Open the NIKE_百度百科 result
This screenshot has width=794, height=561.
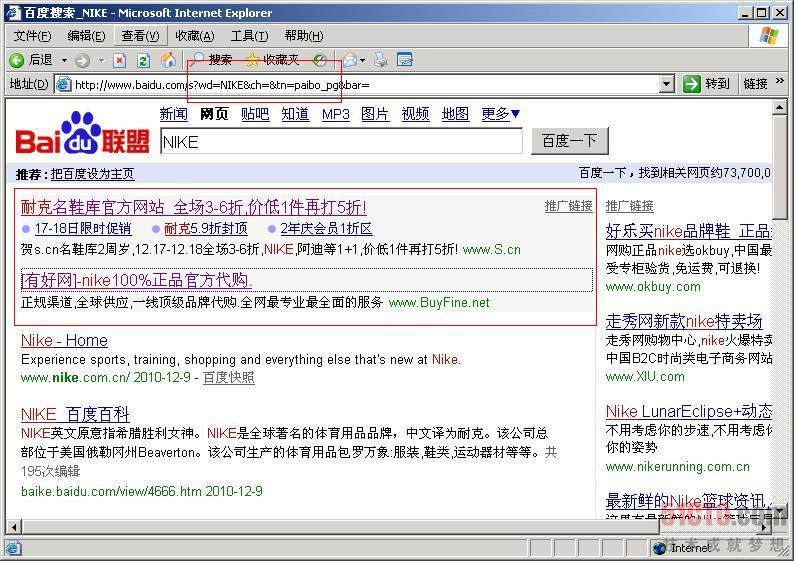(75, 414)
